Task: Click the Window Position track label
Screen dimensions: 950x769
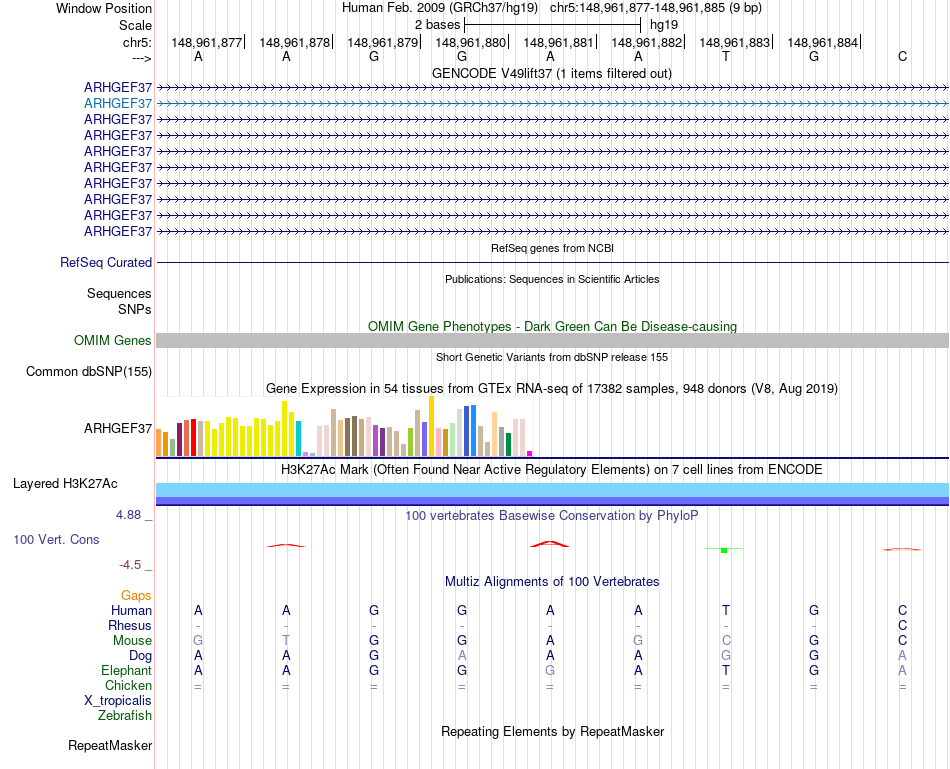Action: [104, 8]
